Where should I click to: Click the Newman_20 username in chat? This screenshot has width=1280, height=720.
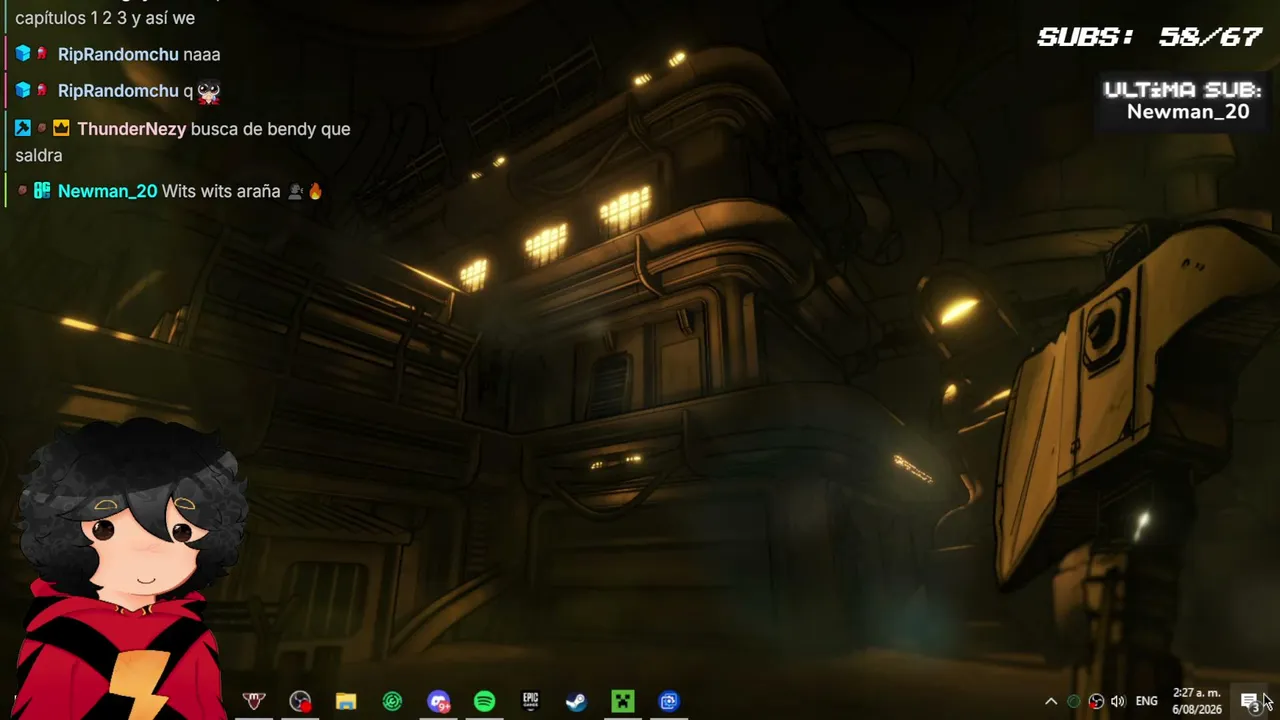[x=107, y=191]
